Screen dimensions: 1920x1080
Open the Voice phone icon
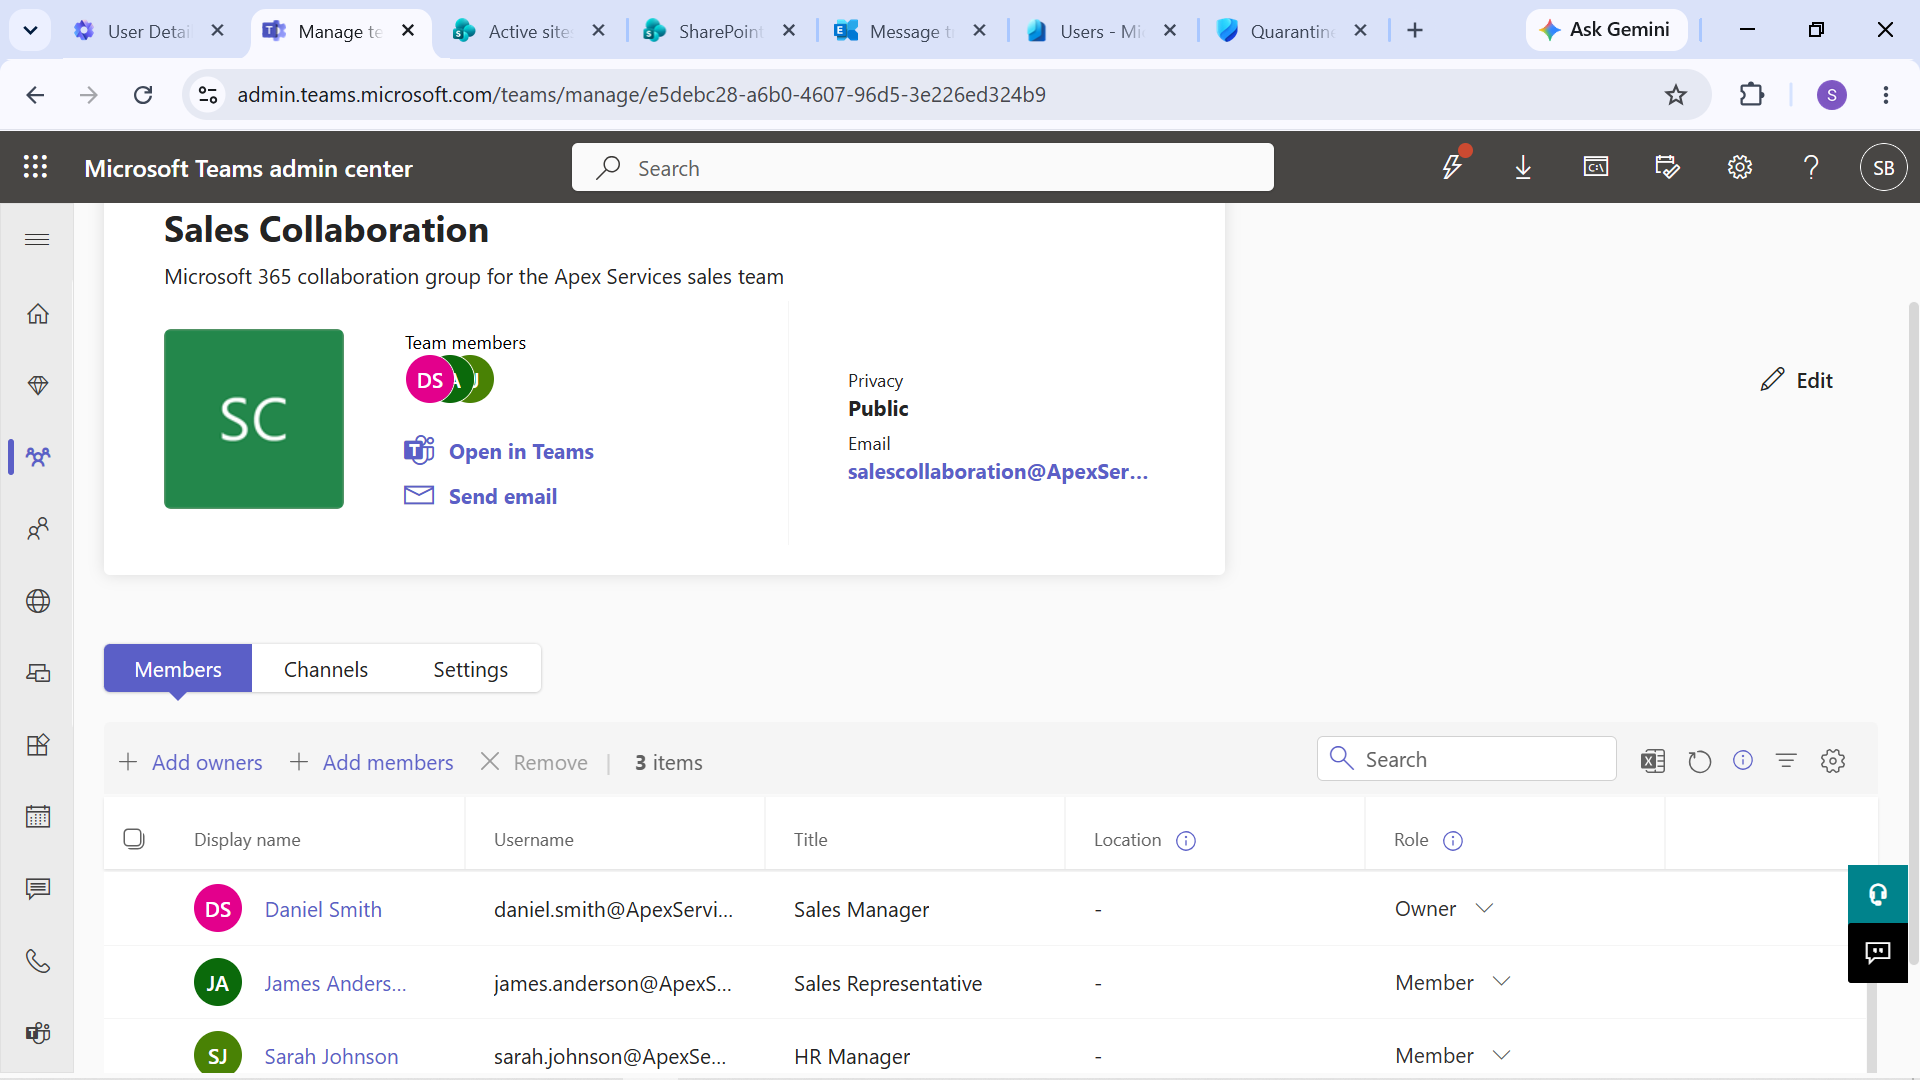tap(38, 961)
